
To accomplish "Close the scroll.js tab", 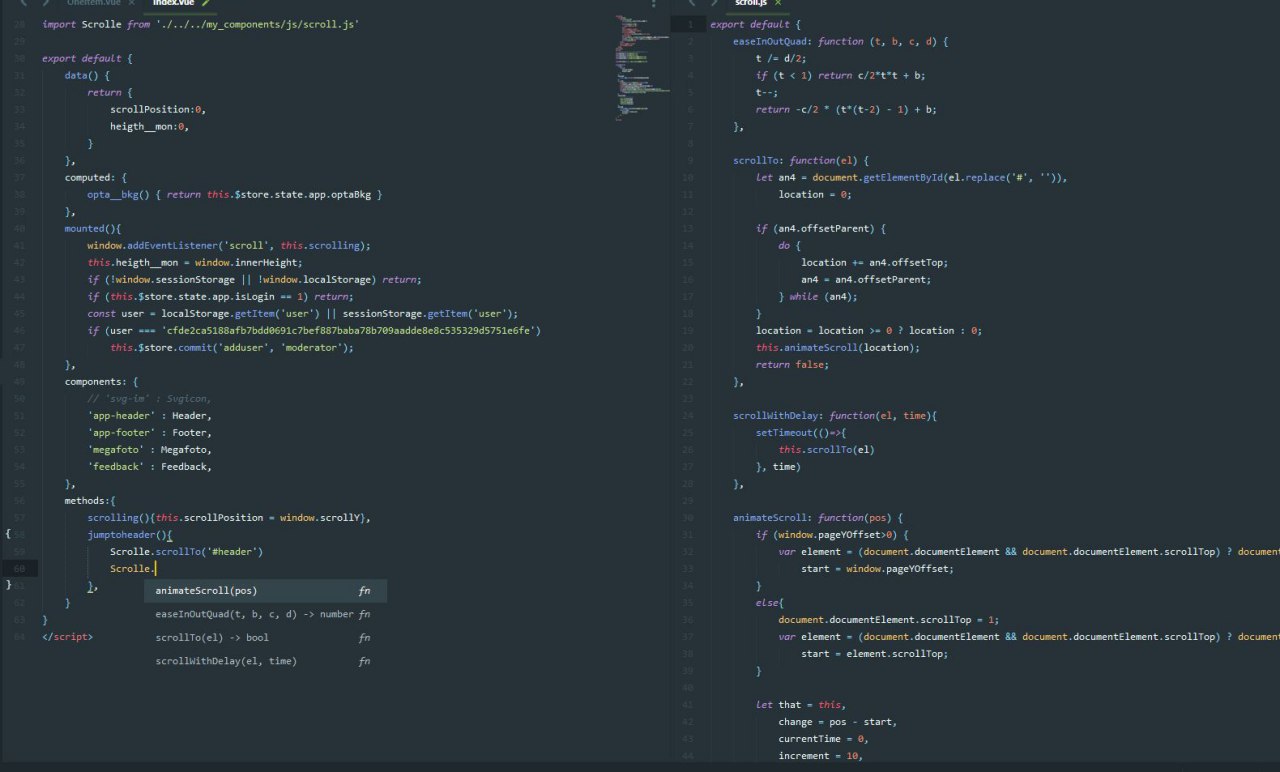I will 777,3.
